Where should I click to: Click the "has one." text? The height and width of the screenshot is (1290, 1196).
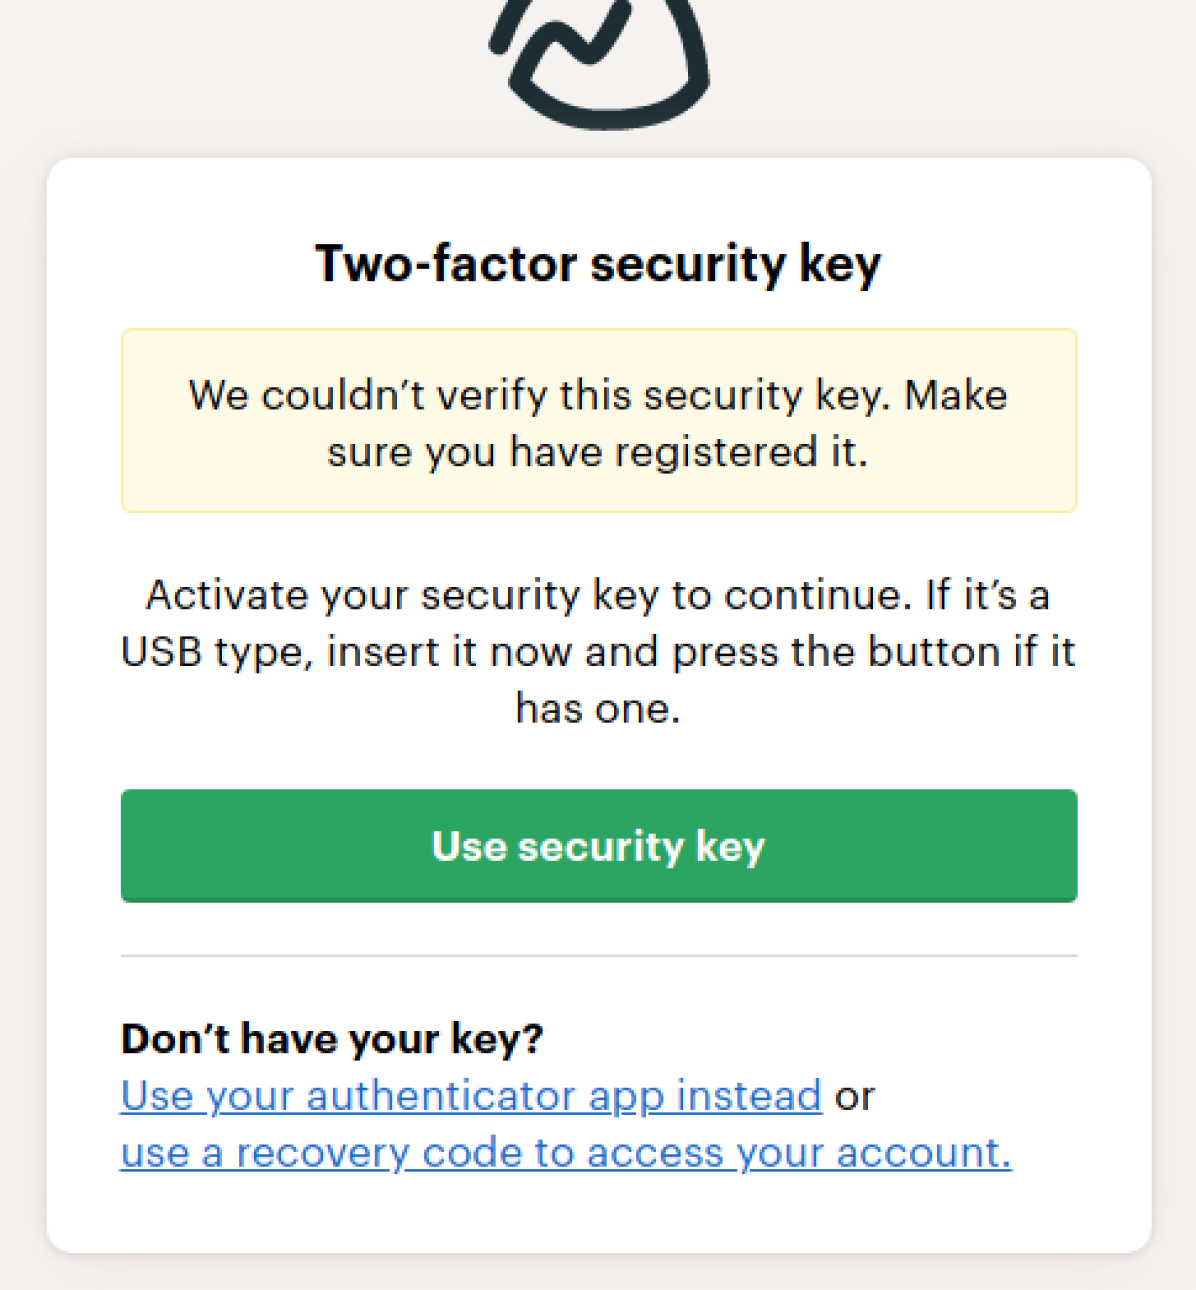pyautogui.click(x=598, y=709)
